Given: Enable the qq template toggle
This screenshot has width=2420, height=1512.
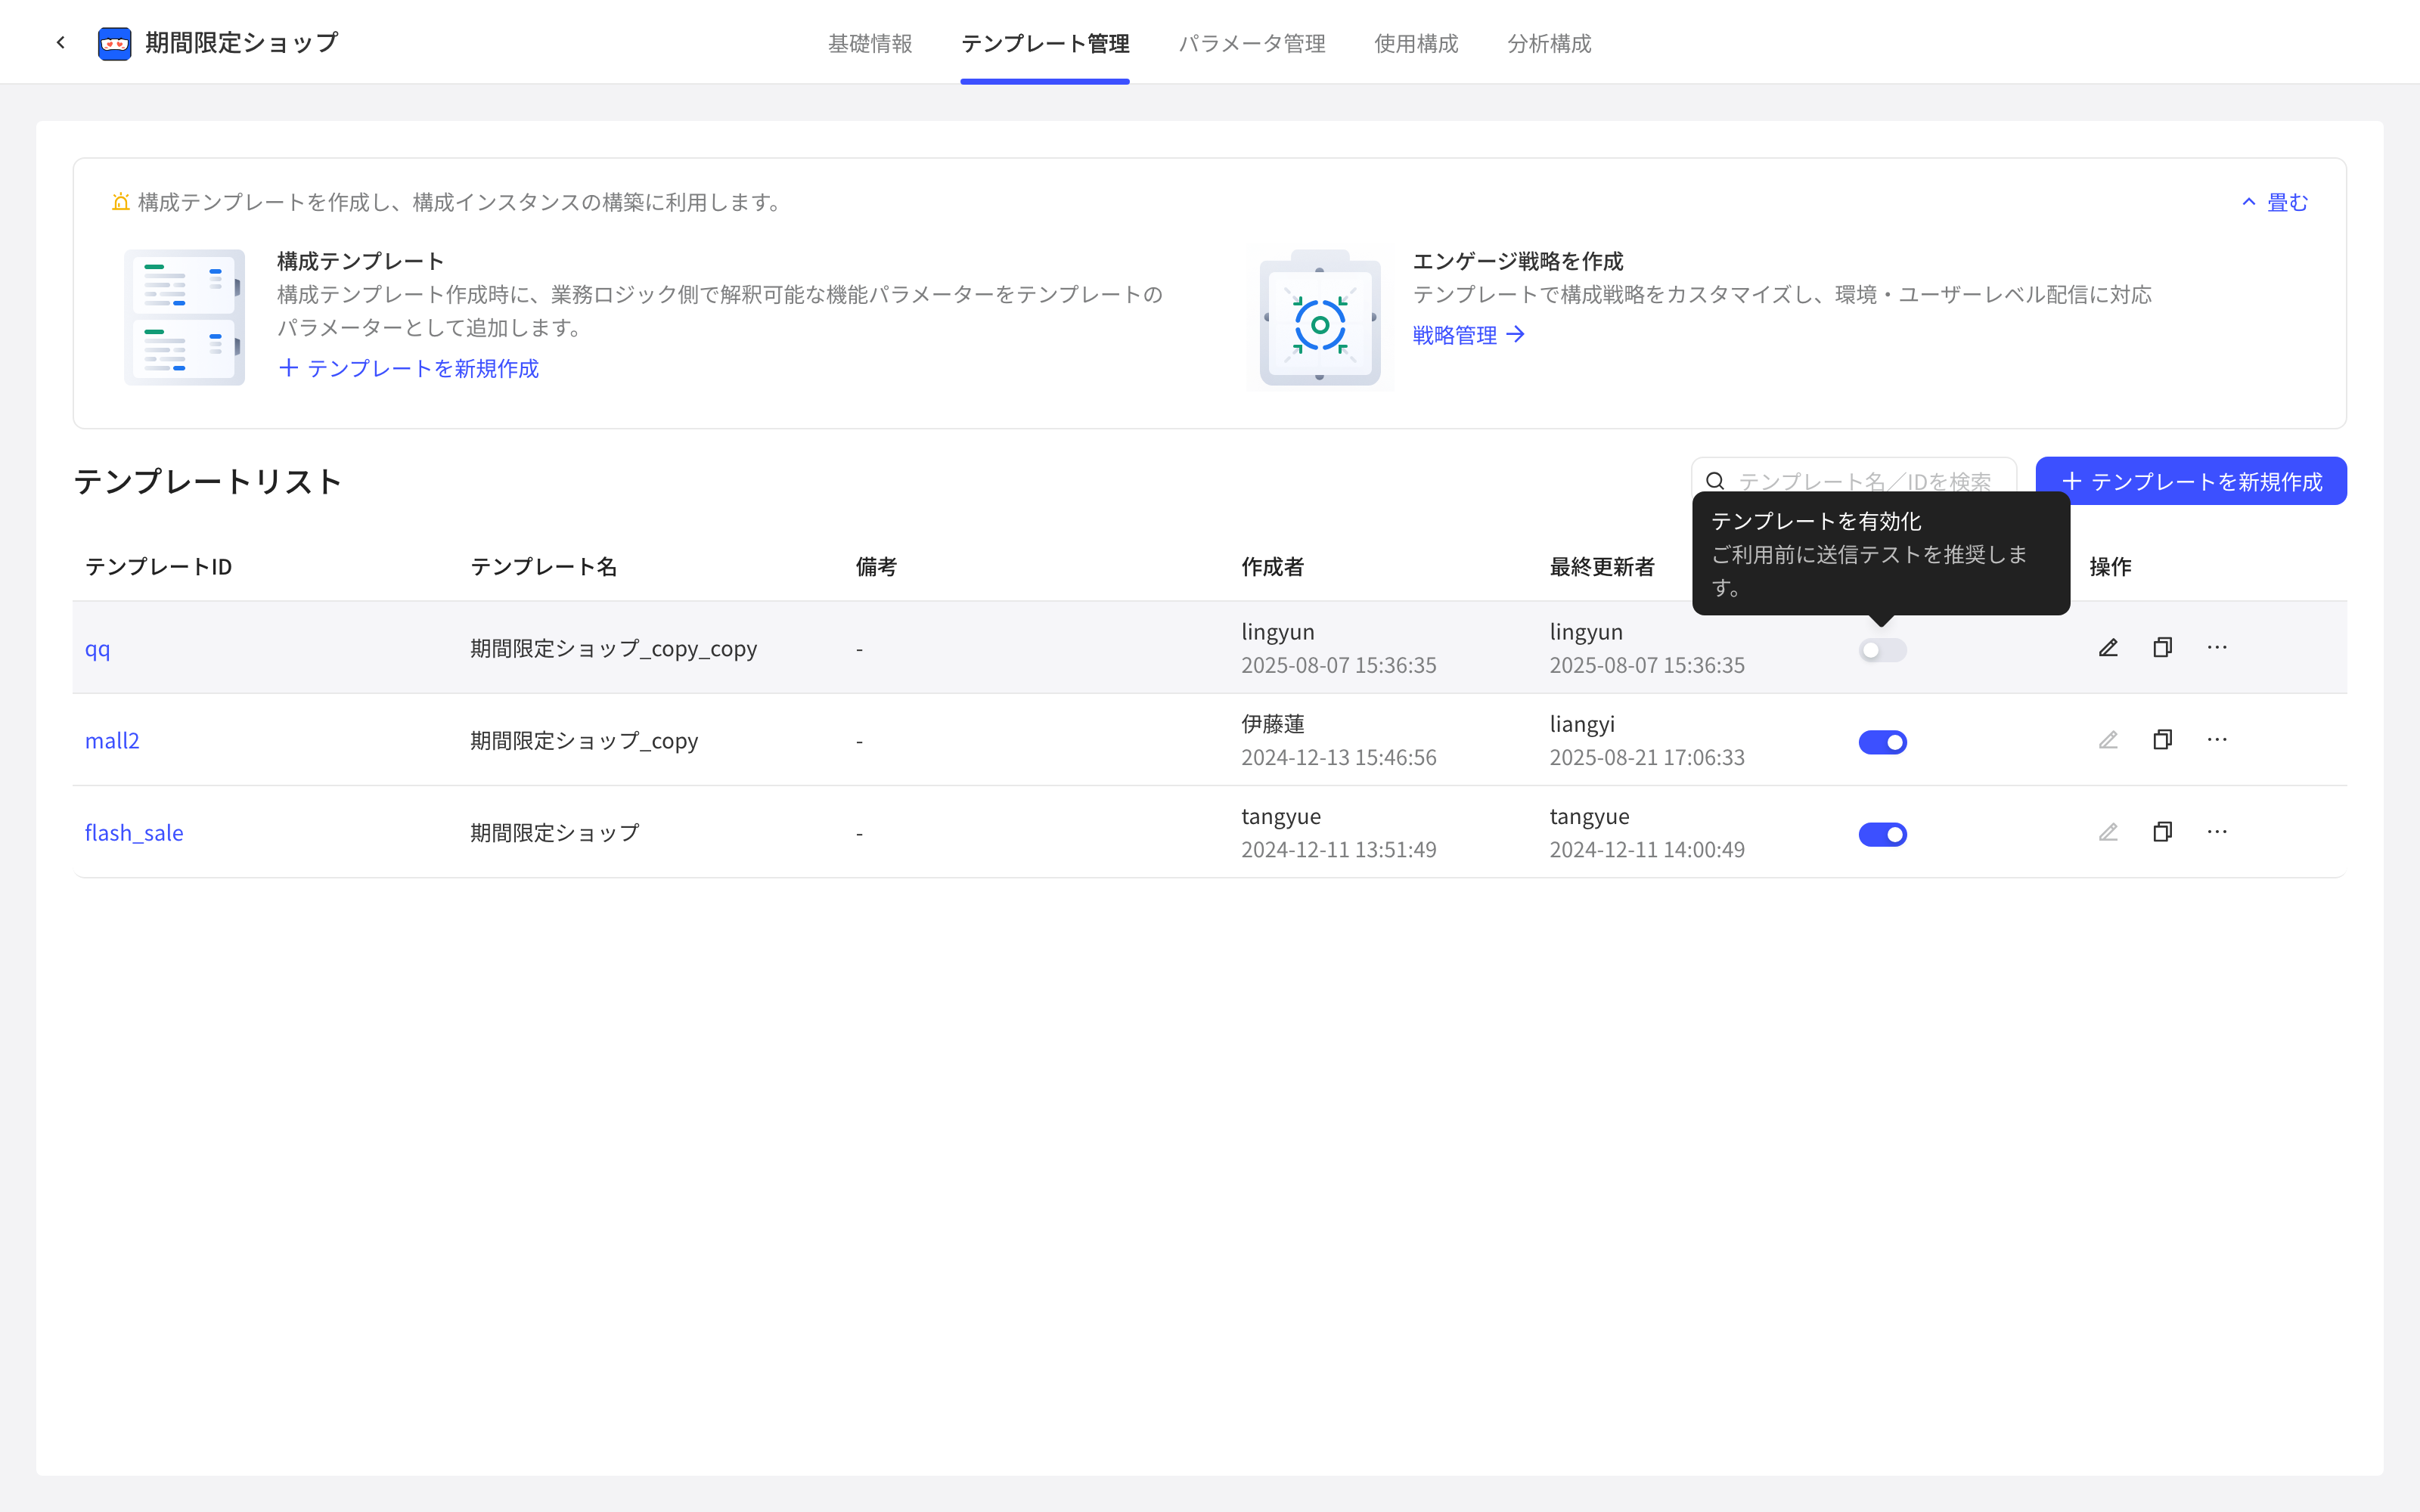Looking at the screenshot, I should (1882, 650).
